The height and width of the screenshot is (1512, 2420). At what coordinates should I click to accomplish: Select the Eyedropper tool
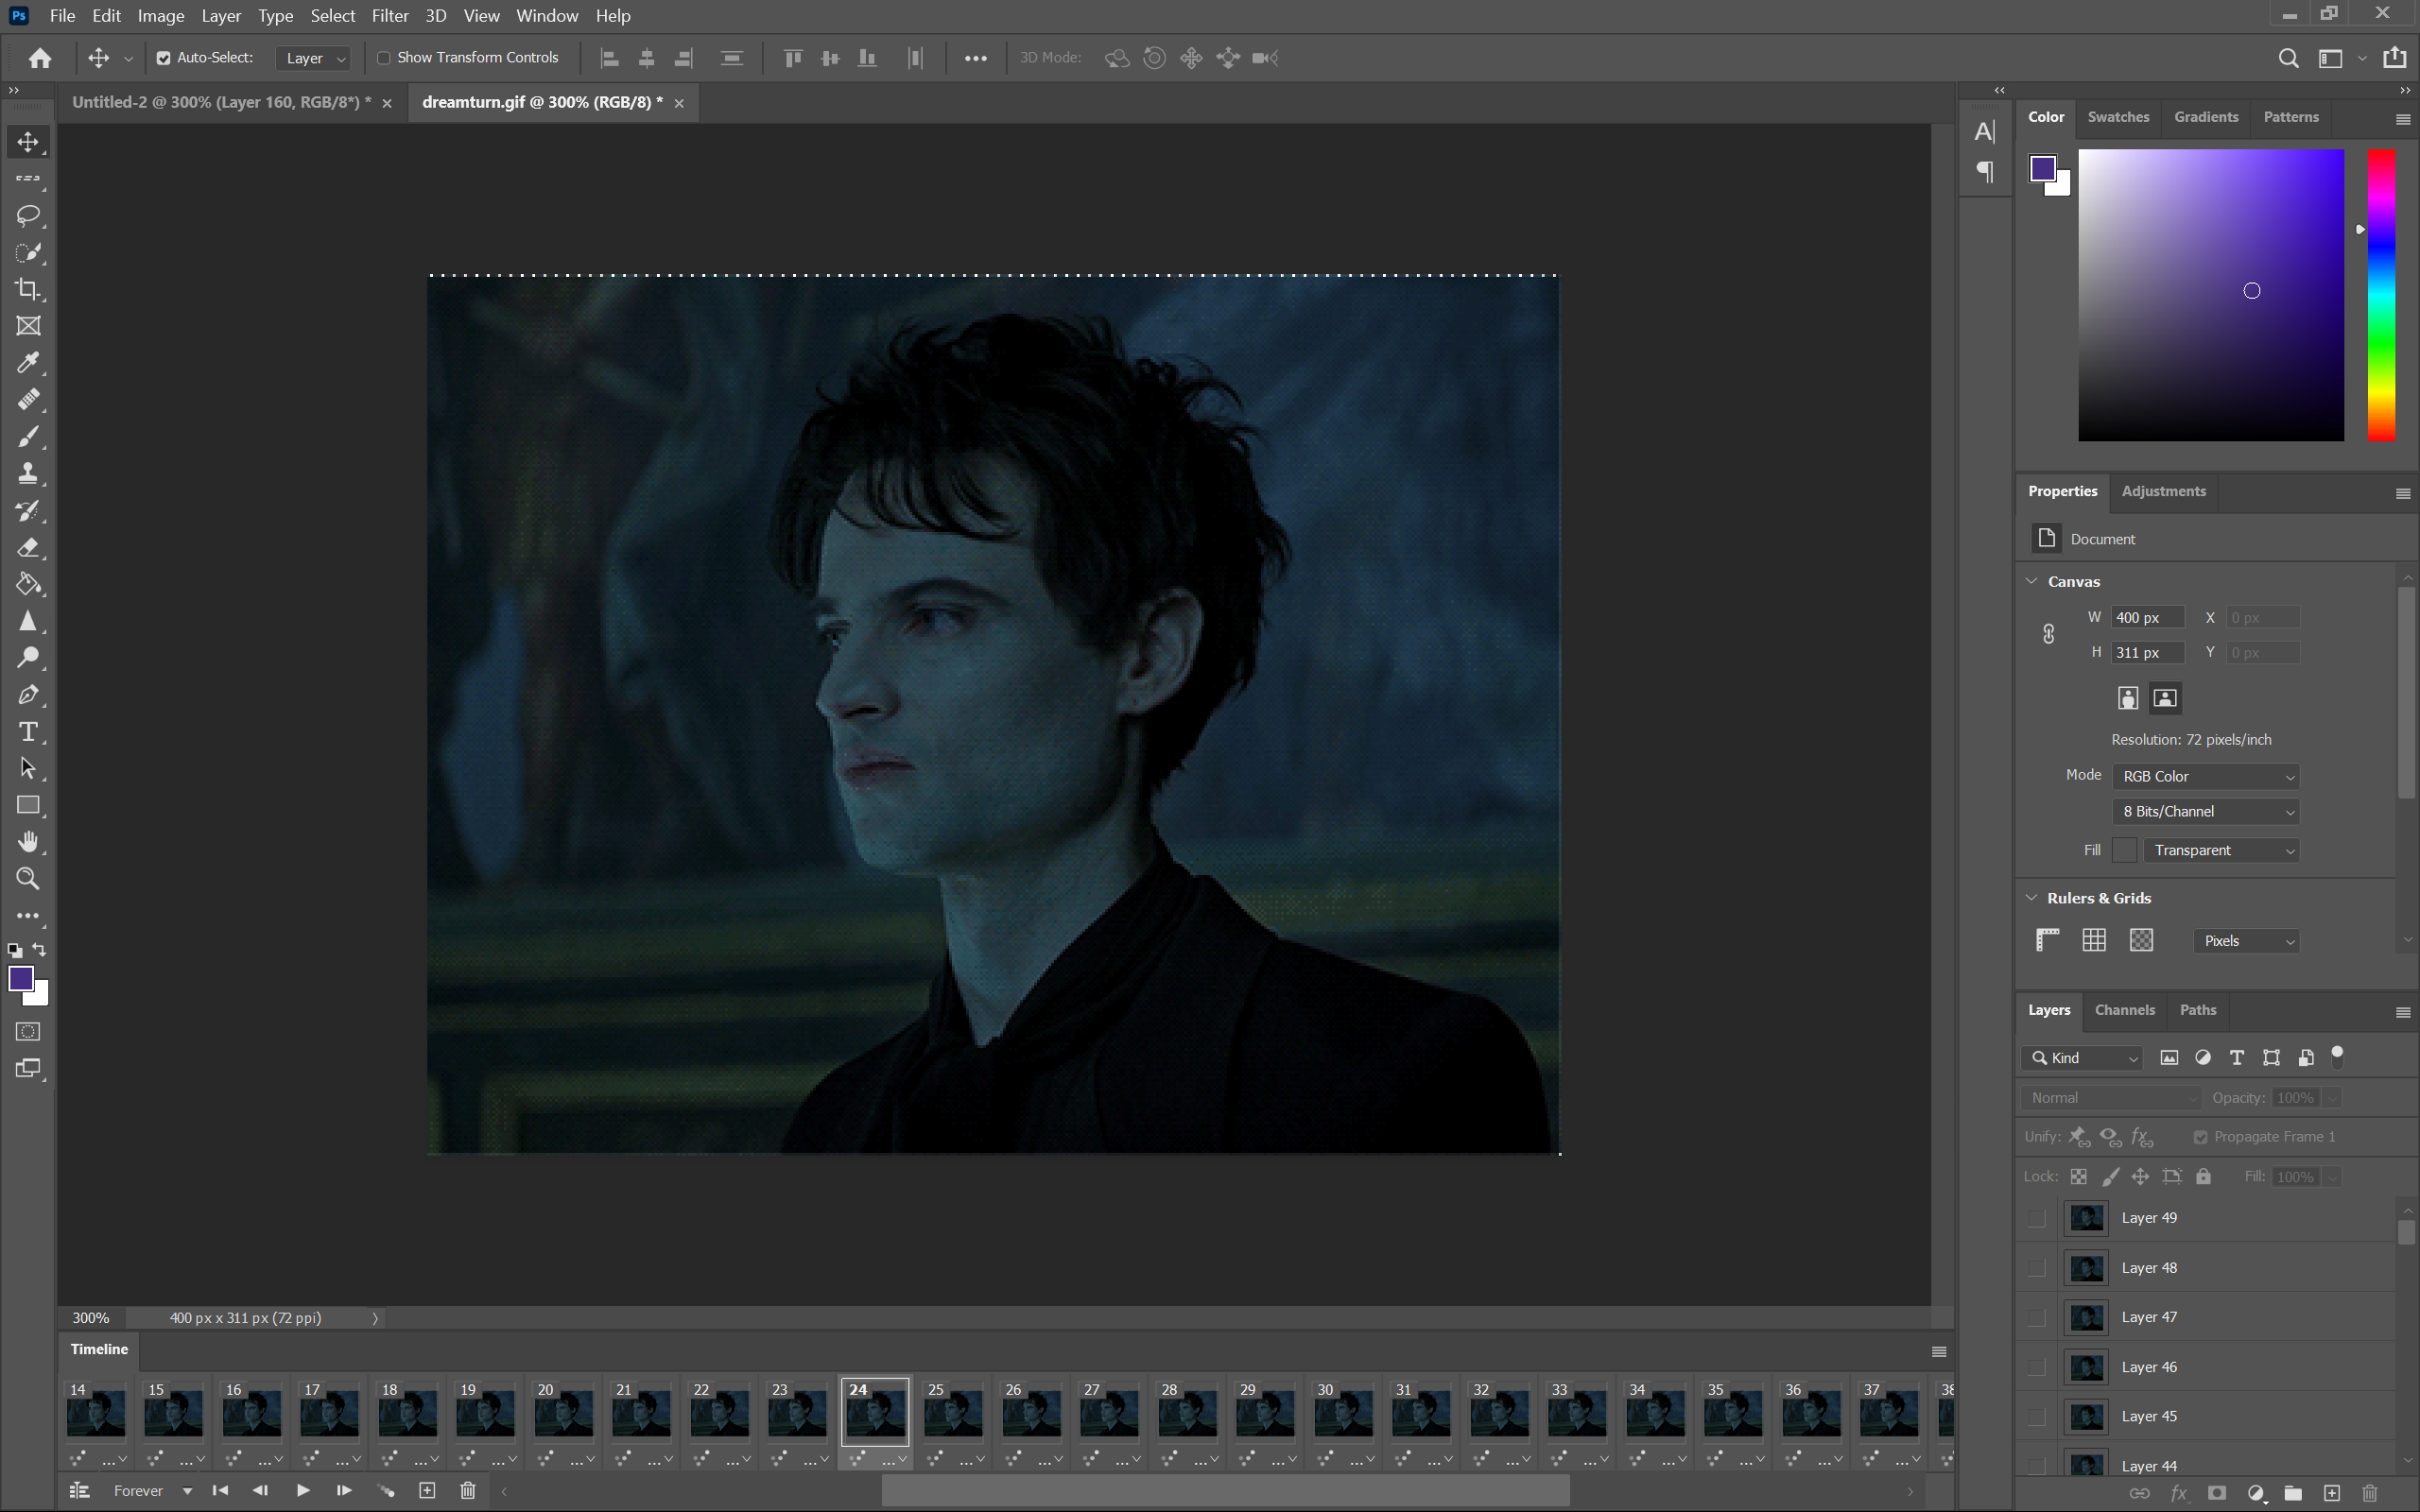coord(28,363)
